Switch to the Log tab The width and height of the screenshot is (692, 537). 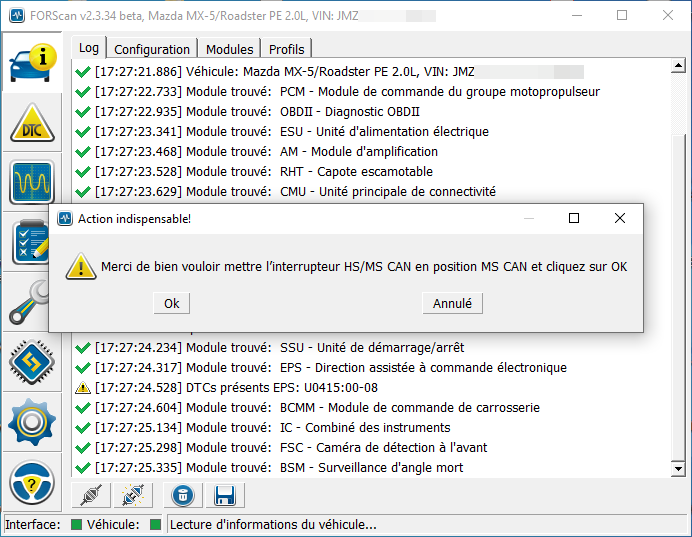[x=88, y=48]
